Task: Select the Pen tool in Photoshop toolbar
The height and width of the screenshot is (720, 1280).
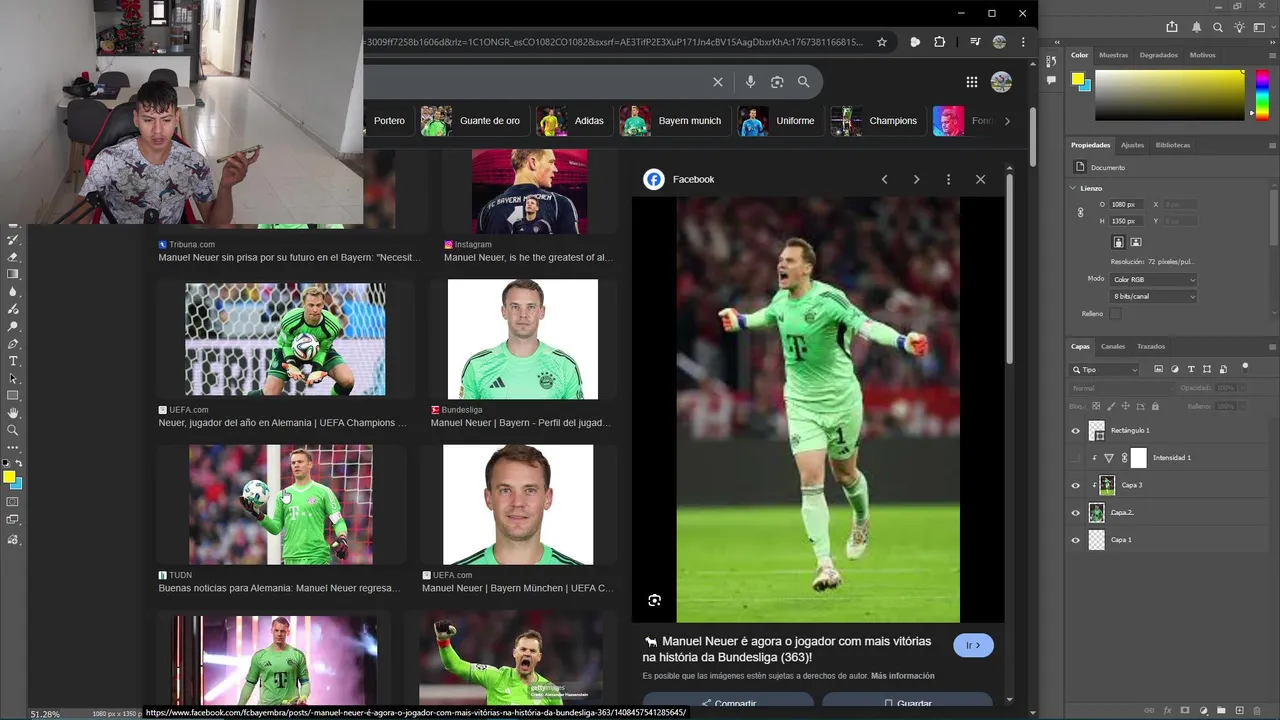Action: pos(13,343)
